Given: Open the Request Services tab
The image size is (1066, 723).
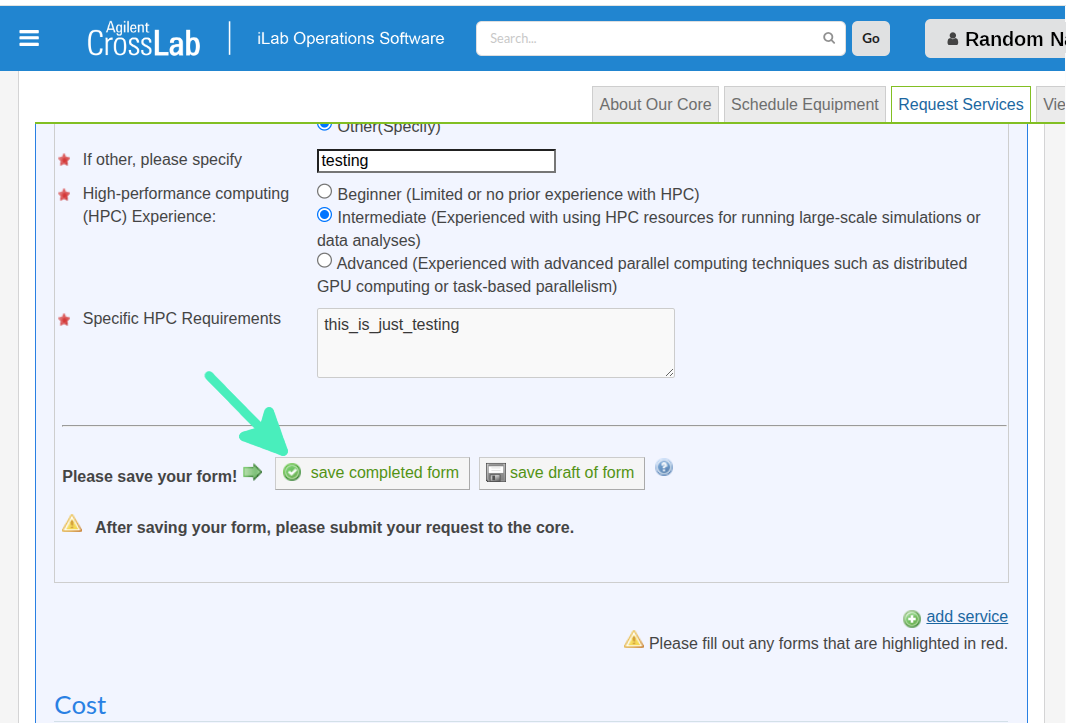Looking at the screenshot, I should (960, 104).
